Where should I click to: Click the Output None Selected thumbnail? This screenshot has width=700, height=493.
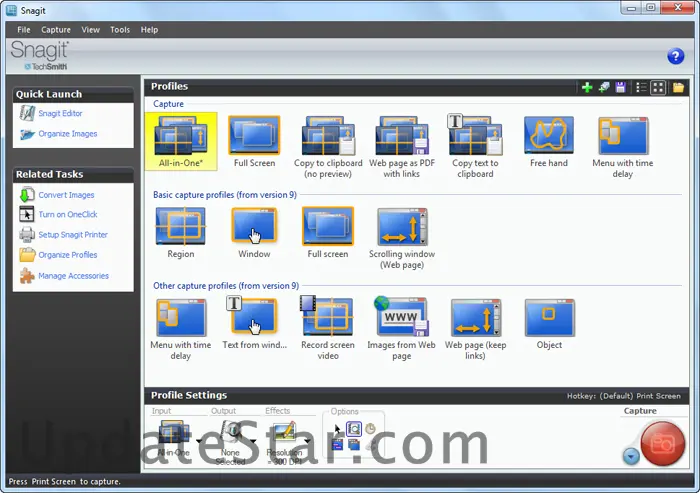pos(231,433)
